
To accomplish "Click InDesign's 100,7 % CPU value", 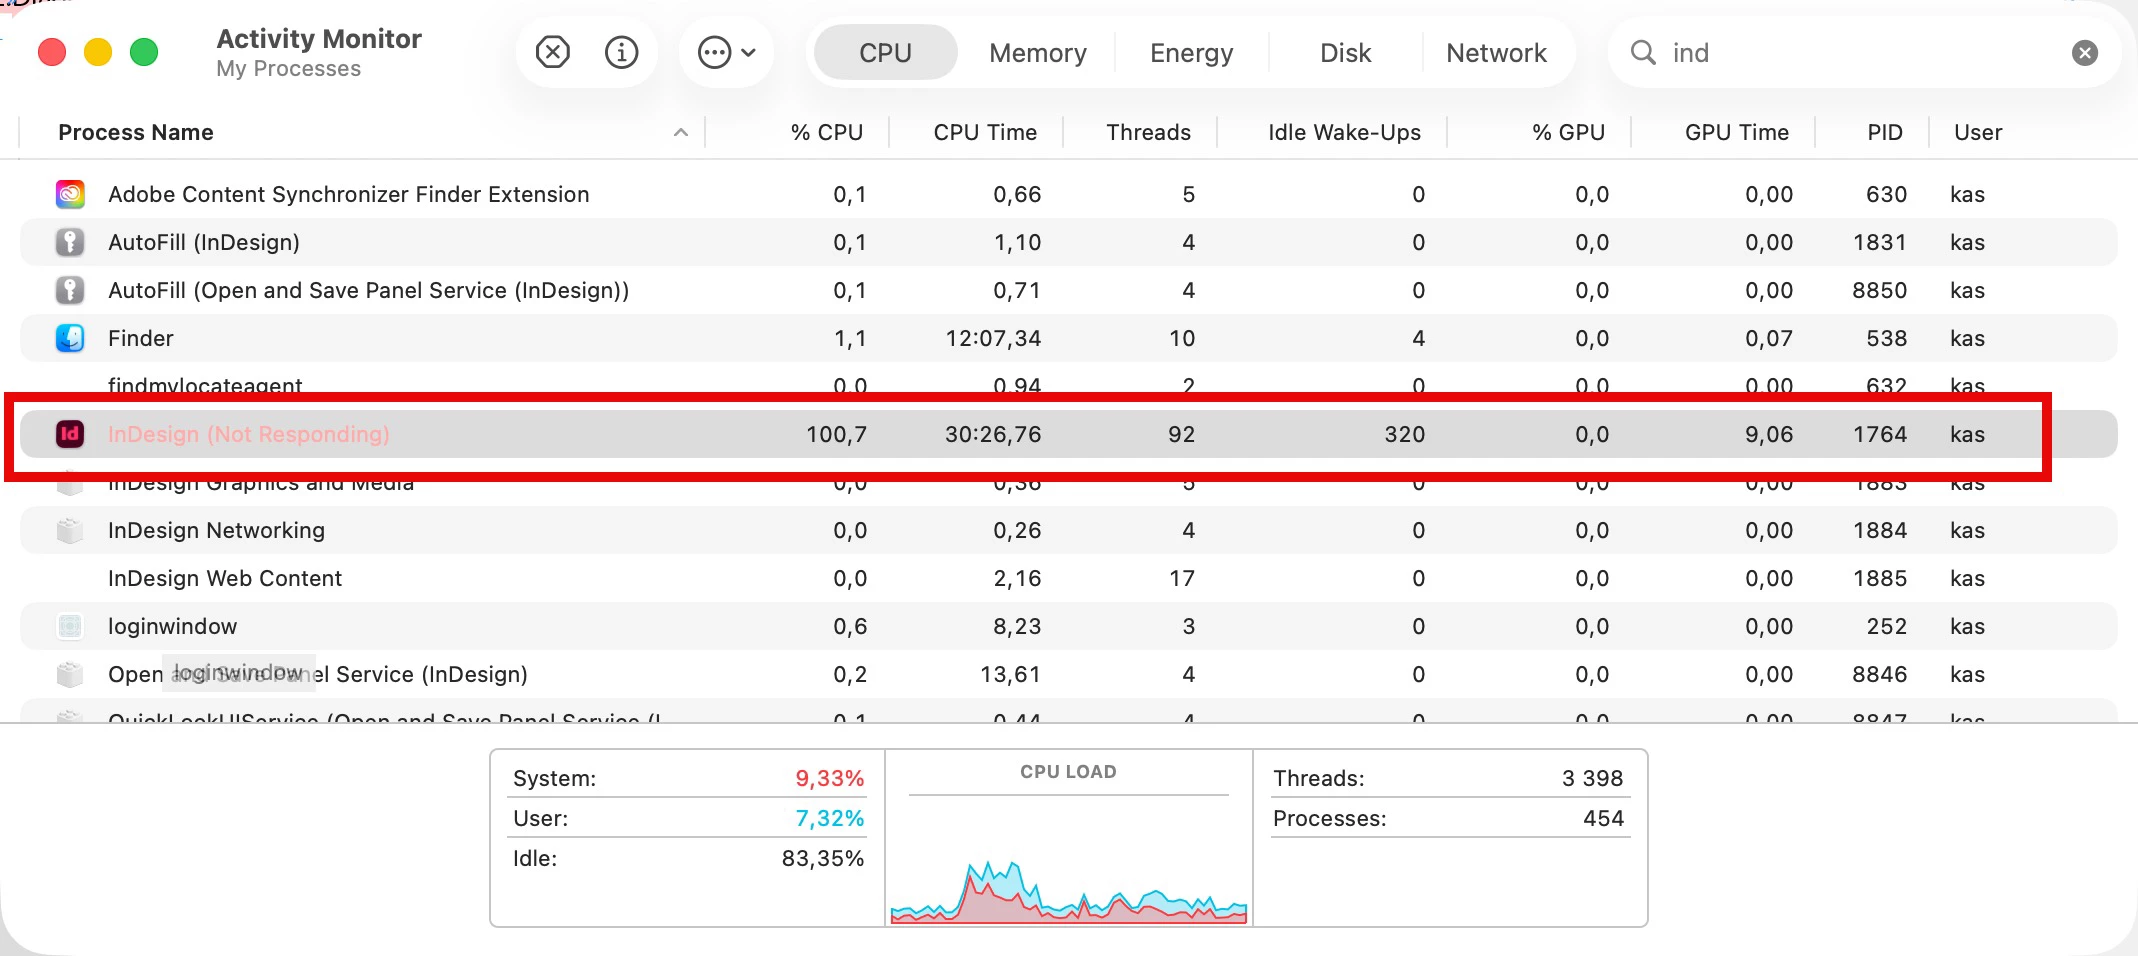I will (x=836, y=434).
